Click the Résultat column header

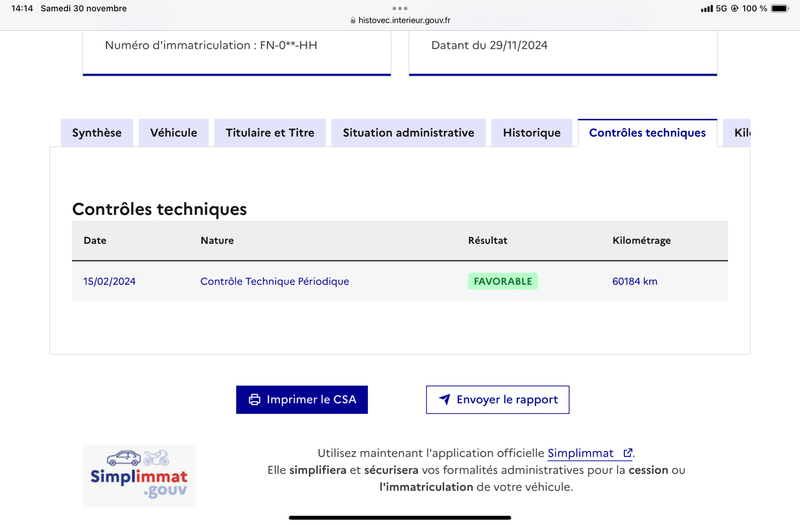(x=487, y=240)
